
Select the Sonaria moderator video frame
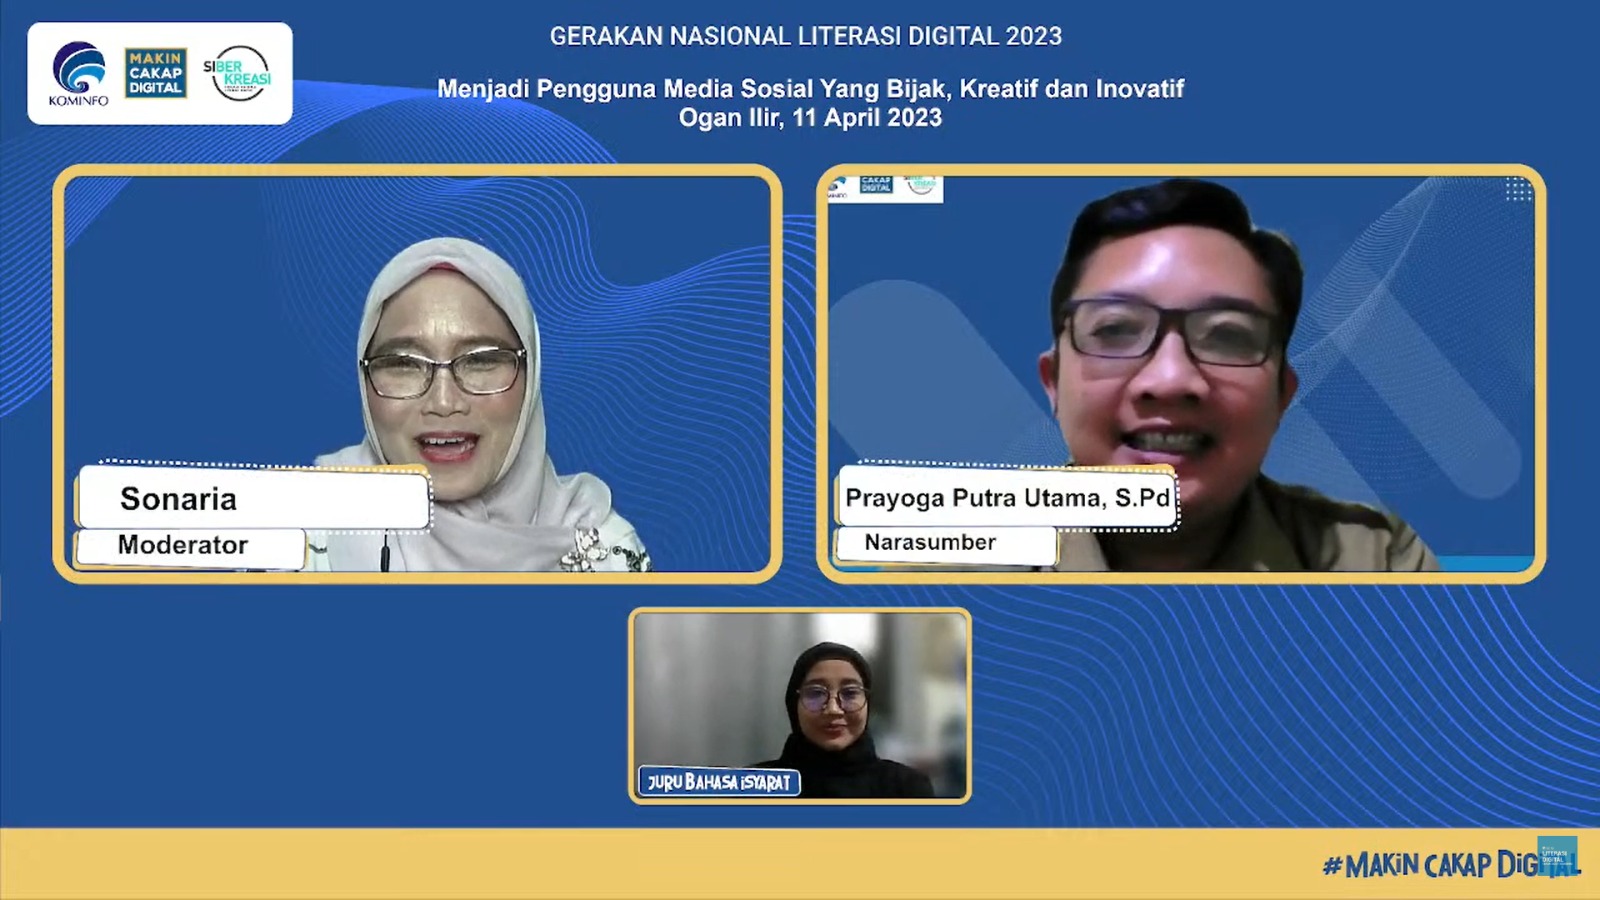[417, 373]
